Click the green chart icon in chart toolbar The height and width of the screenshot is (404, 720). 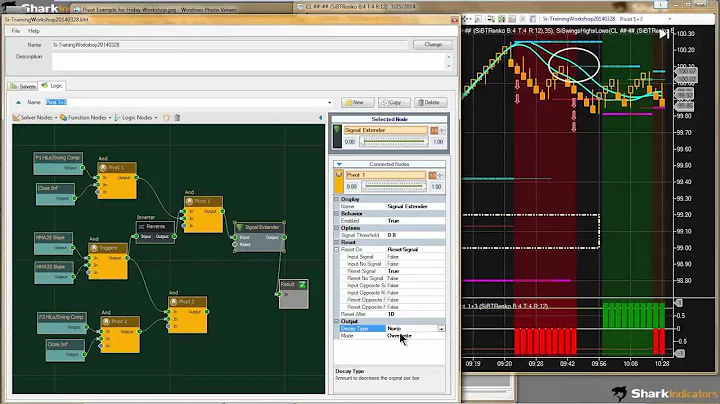point(501,19)
